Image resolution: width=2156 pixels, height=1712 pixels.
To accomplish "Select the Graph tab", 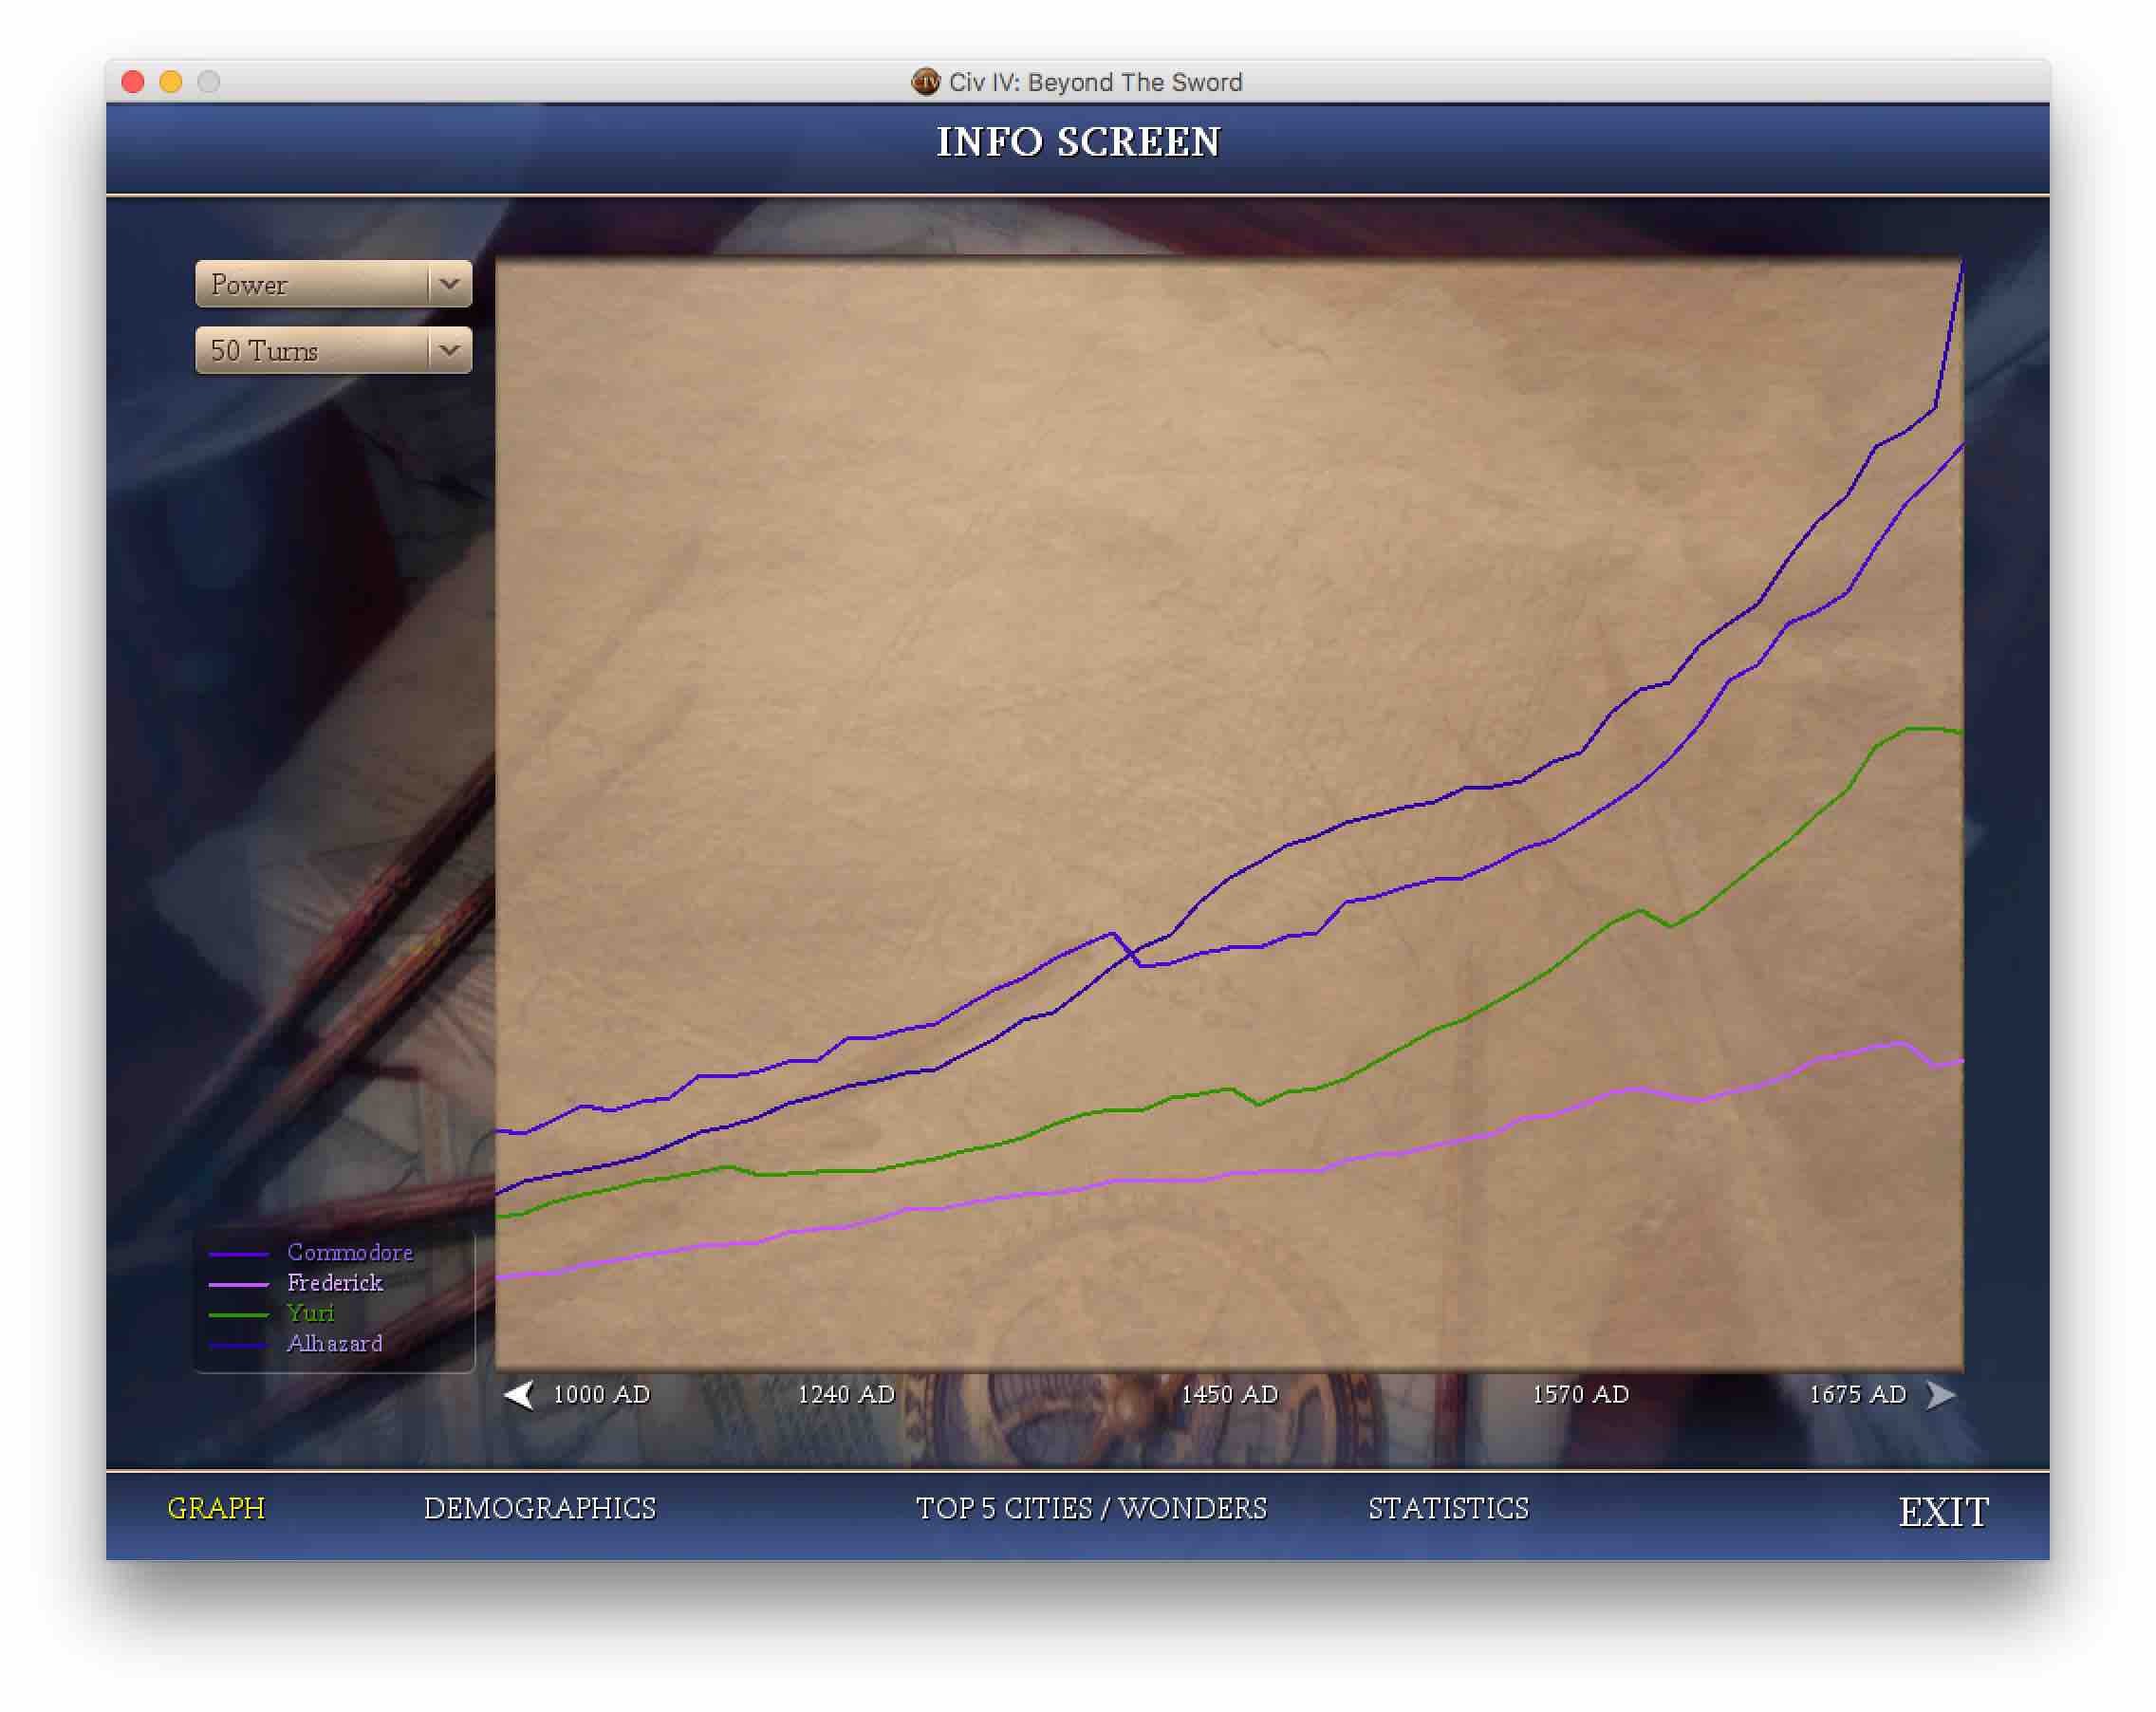I will [x=216, y=1508].
